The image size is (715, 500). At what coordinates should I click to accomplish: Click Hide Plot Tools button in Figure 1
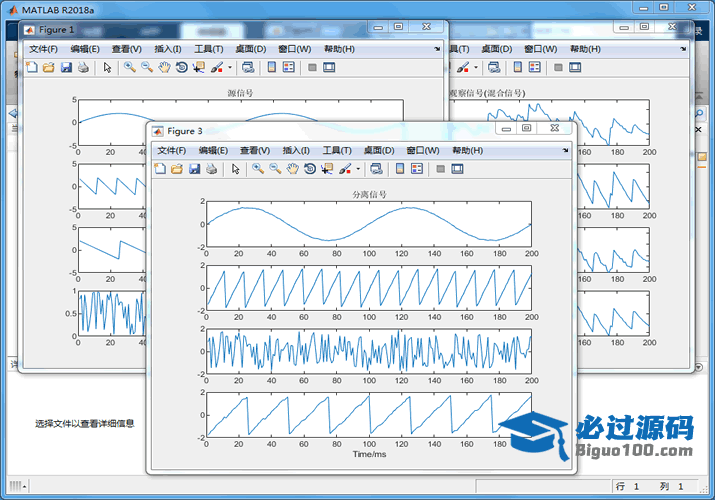(312, 67)
